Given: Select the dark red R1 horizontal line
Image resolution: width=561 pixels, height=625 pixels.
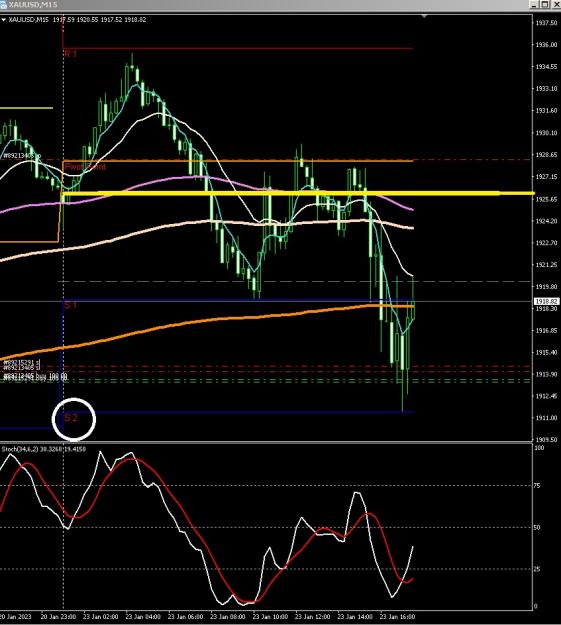Looking at the screenshot, I should [x=238, y=49].
